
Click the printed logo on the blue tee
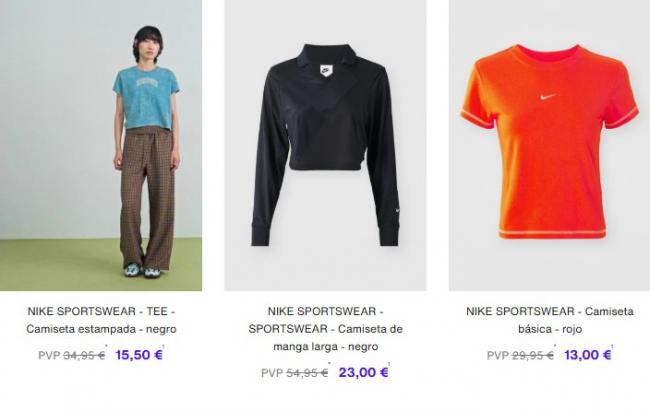pos(147,83)
